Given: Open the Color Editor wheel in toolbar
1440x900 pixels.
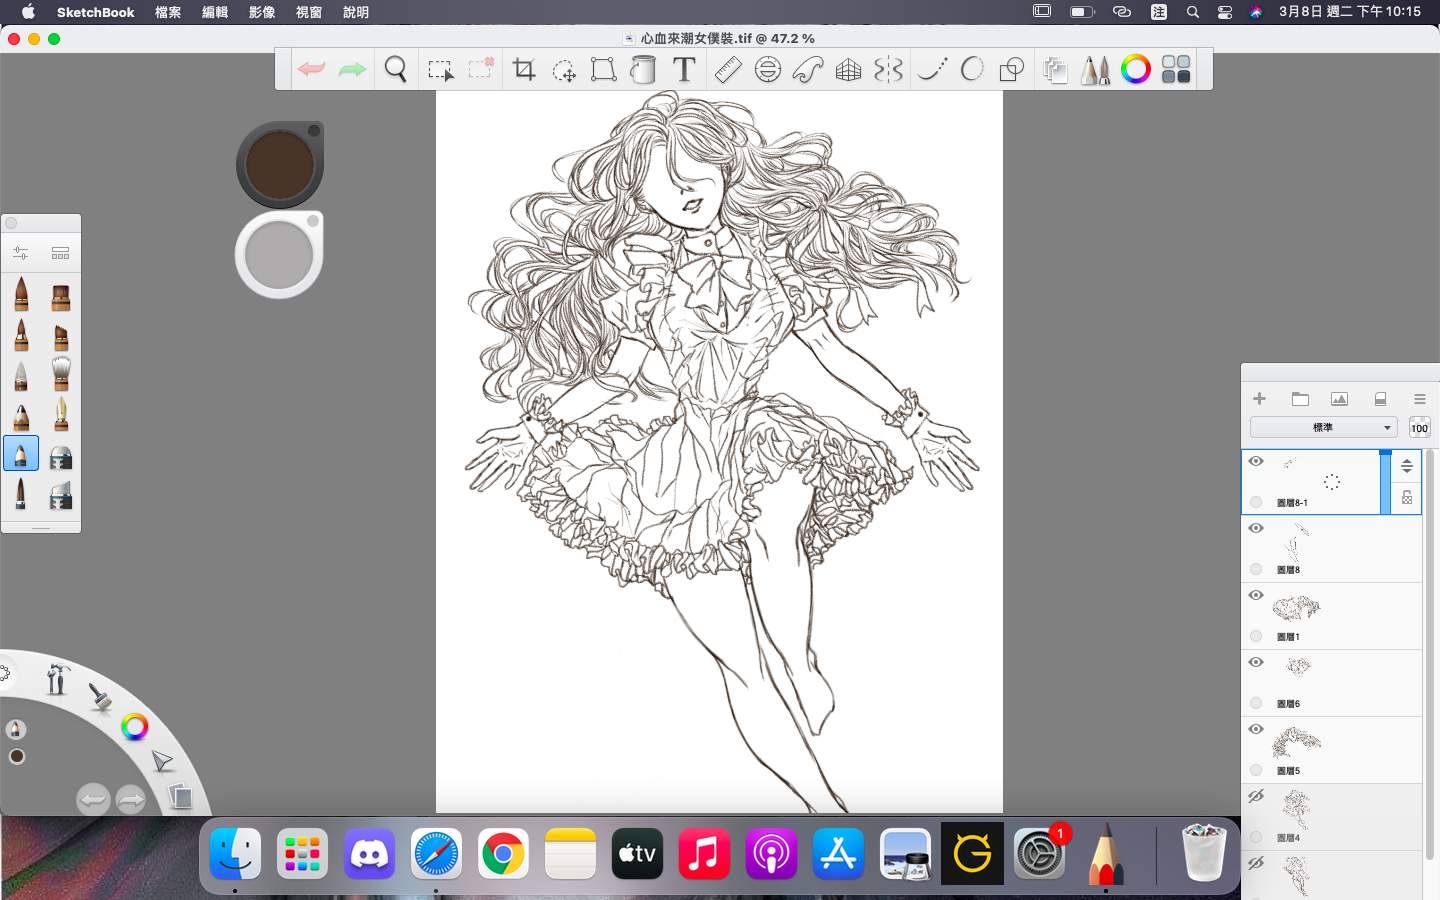Looking at the screenshot, I should tap(1136, 69).
